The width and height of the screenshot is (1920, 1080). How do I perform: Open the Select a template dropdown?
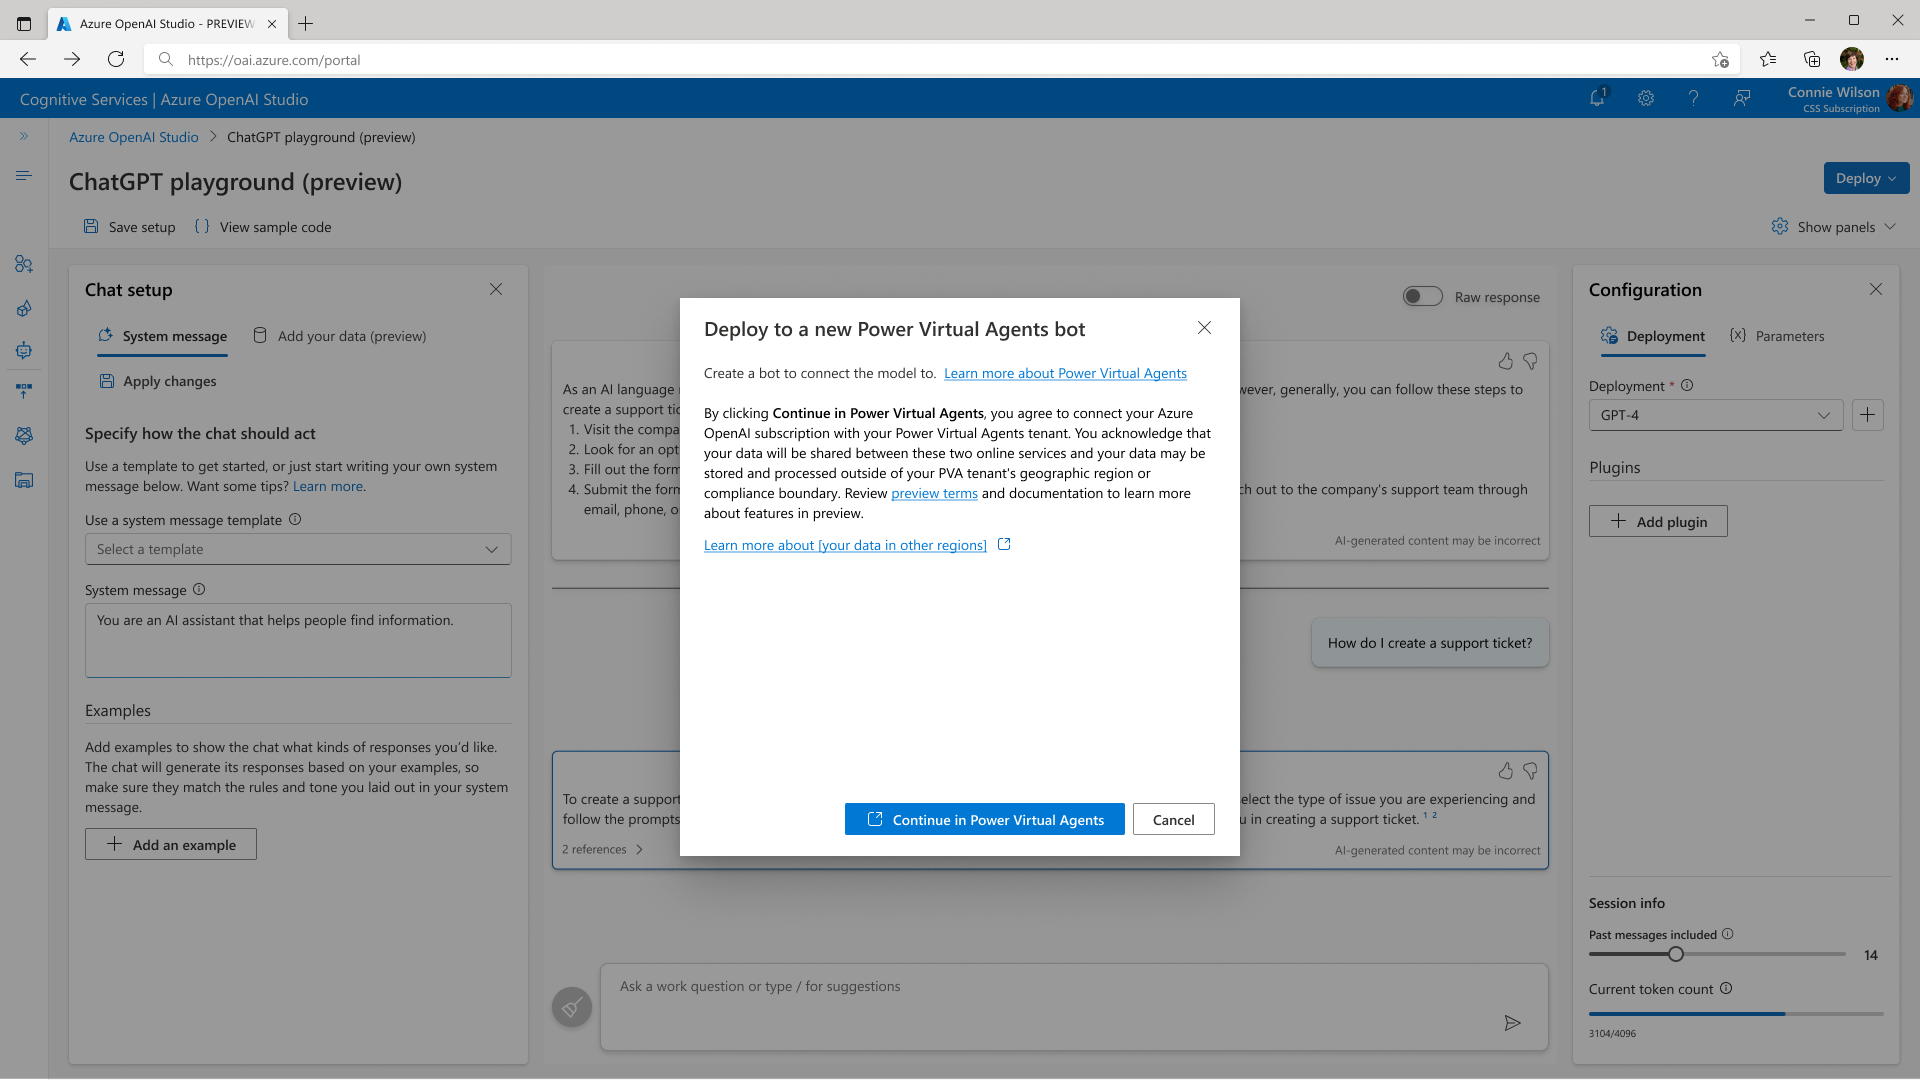(298, 549)
